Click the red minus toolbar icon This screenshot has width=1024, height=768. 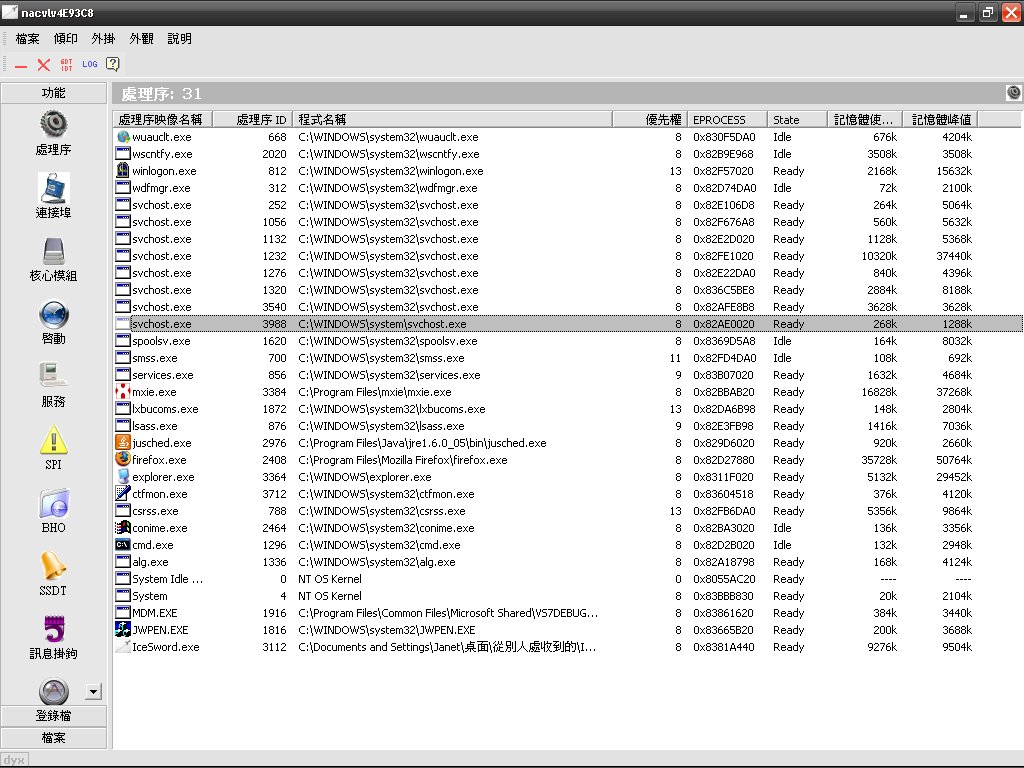click(x=21, y=65)
